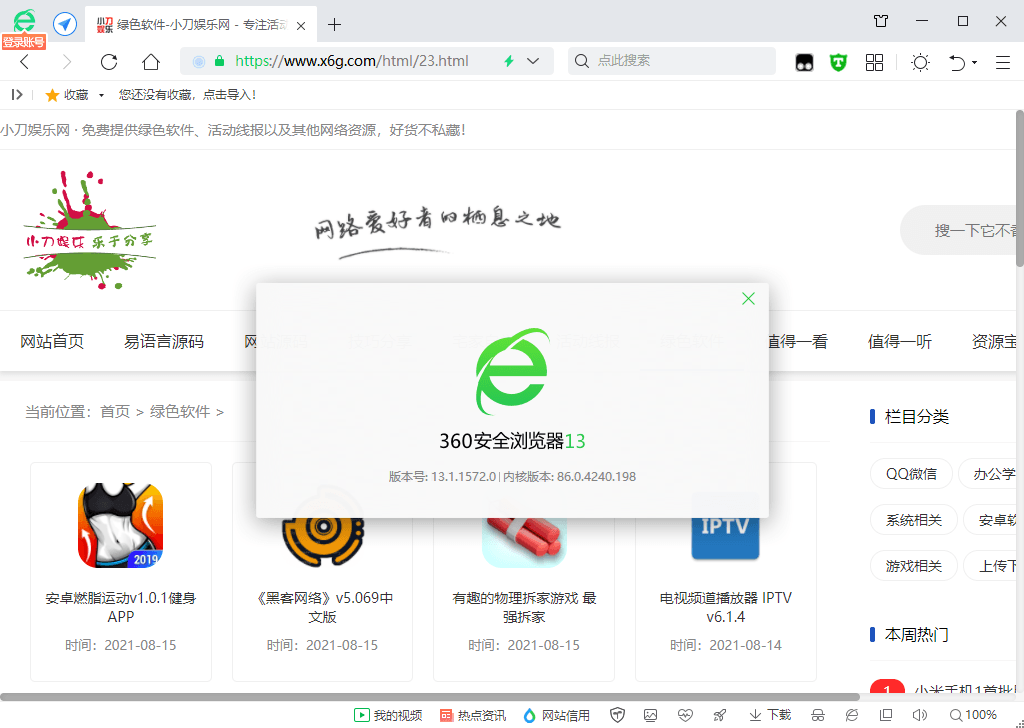This screenshot has width=1024, height=728.
Task: Click the 360 browser logo at top left
Action: tap(25, 21)
